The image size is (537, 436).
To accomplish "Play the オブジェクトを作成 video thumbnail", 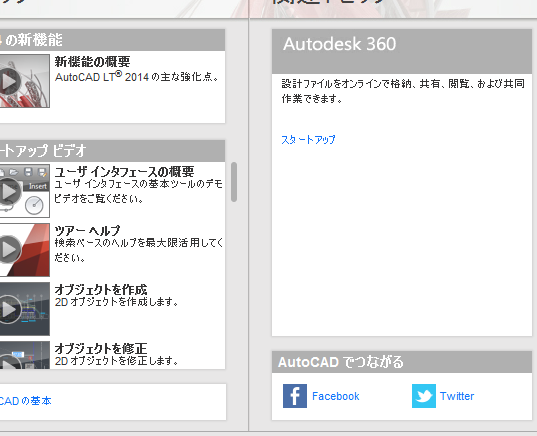I will (x=24, y=309).
